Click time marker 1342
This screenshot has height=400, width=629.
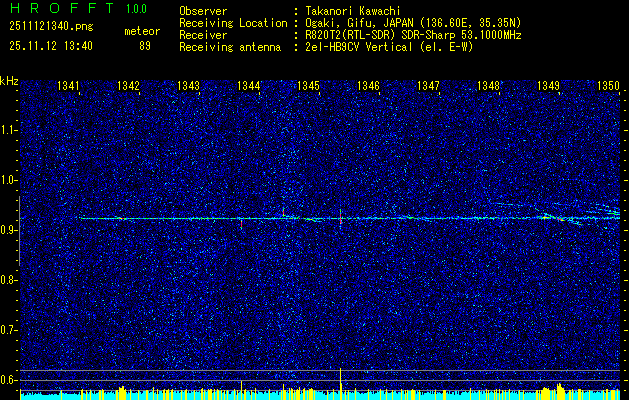click(x=128, y=85)
